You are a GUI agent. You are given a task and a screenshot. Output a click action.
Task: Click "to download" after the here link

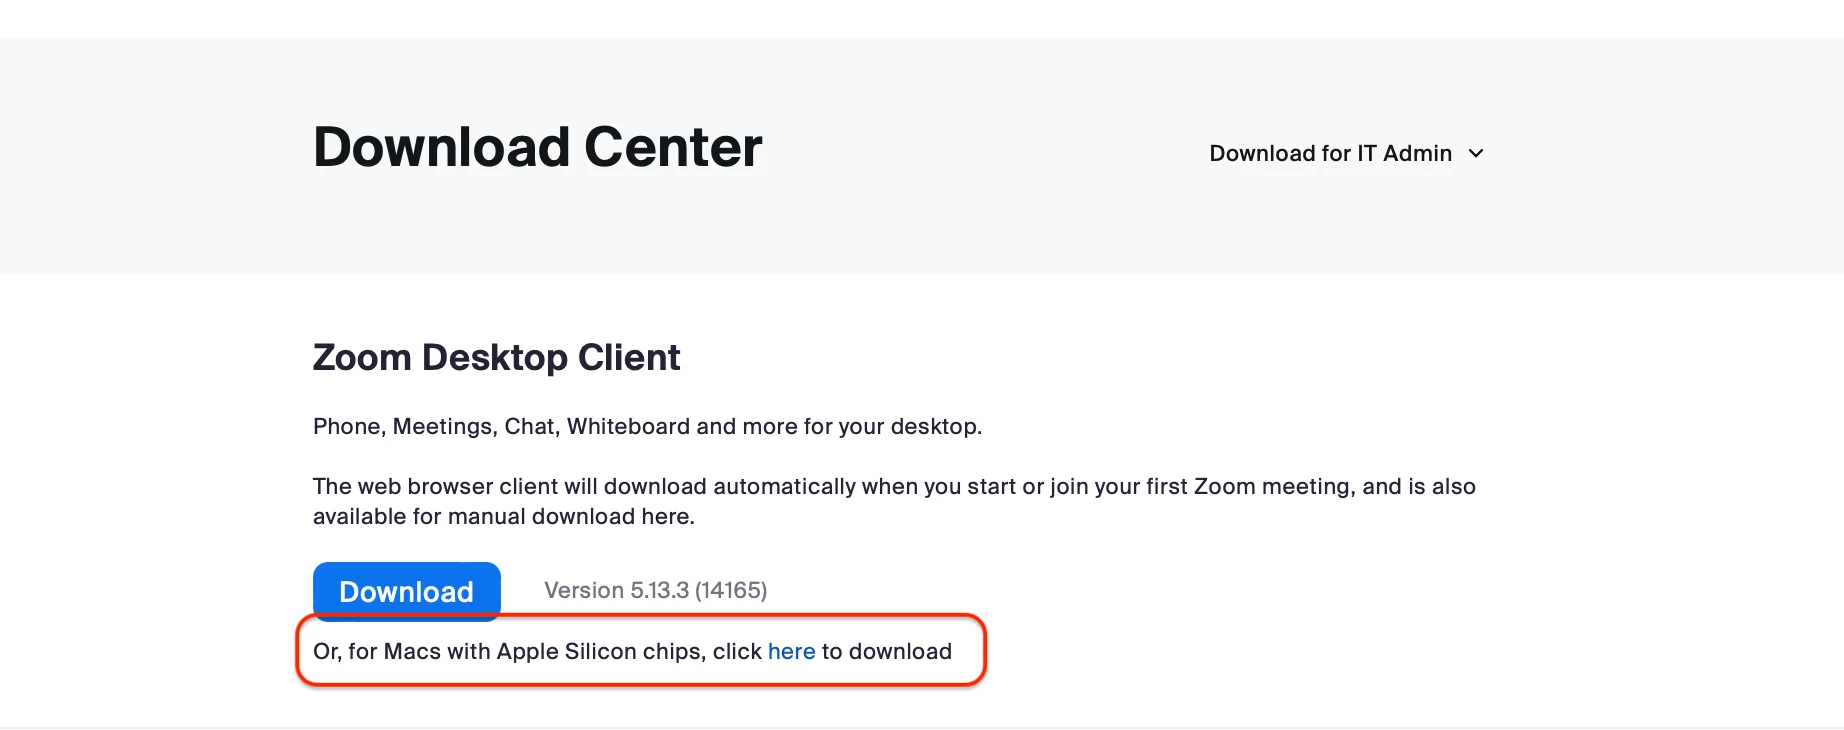887,652
